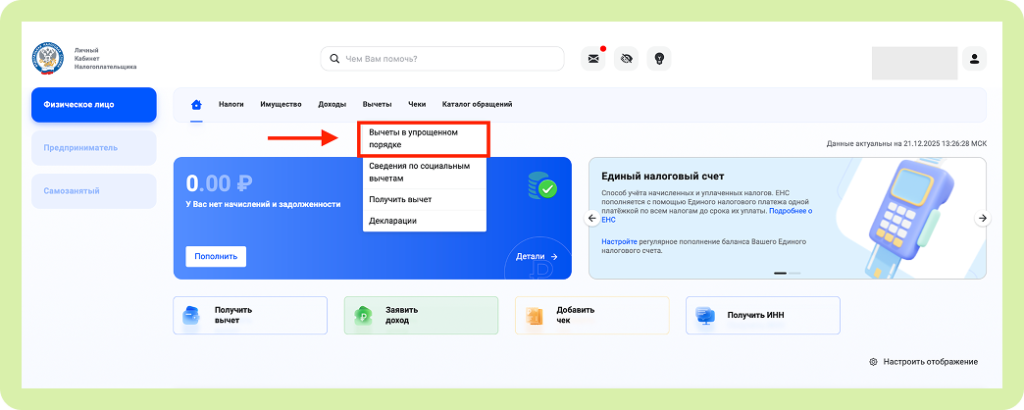This screenshot has height=410, width=1024.
Task: Open the Имущество navigation menu
Action: pyautogui.click(x=281, y=104)
